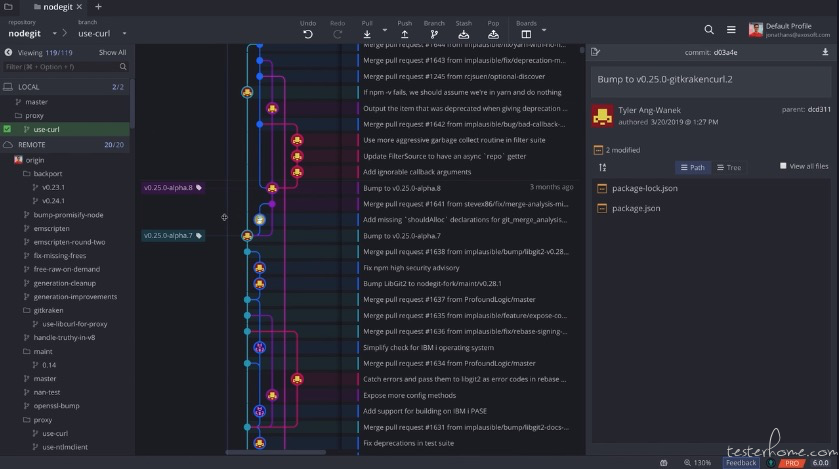Click the Stash icon
The image size is (839, 469).
pyautogui.click(x=464, y=34)
